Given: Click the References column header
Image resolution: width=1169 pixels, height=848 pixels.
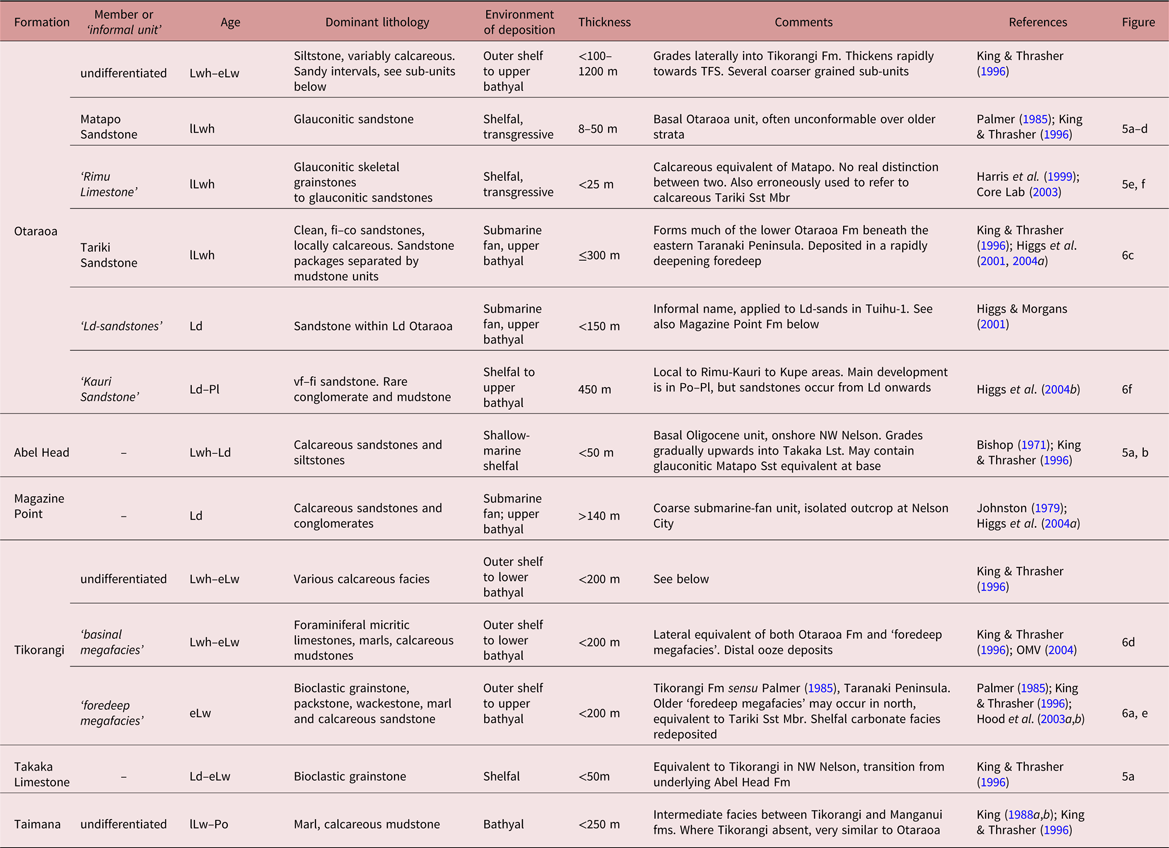Looking at the screenshot, I should [1037, 22].
